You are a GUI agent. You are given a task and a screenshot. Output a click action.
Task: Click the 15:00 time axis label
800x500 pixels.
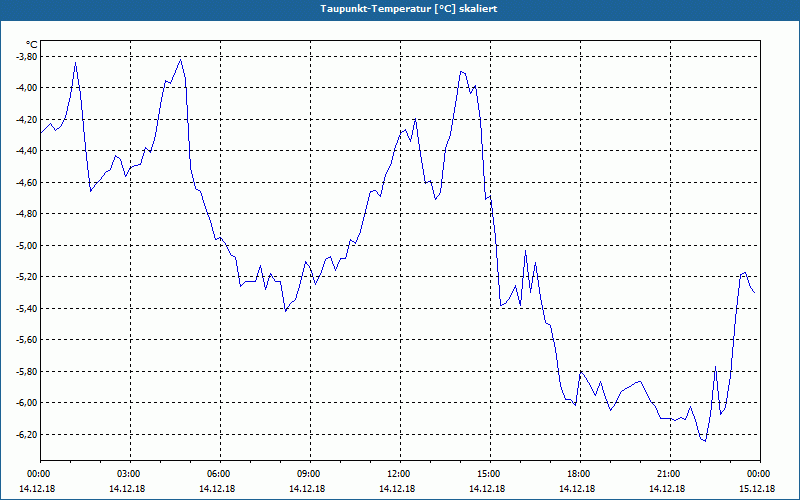pos(490,474)
